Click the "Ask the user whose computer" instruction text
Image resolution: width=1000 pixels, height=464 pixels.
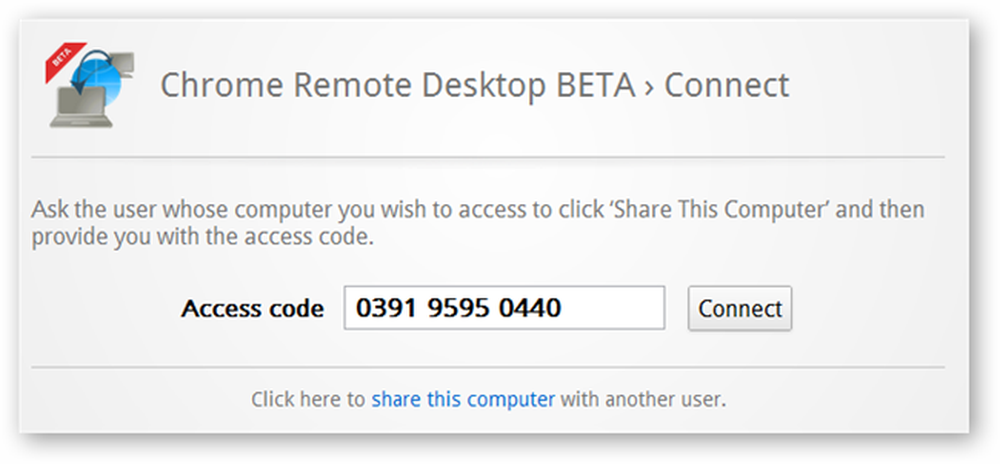(181, 210)
